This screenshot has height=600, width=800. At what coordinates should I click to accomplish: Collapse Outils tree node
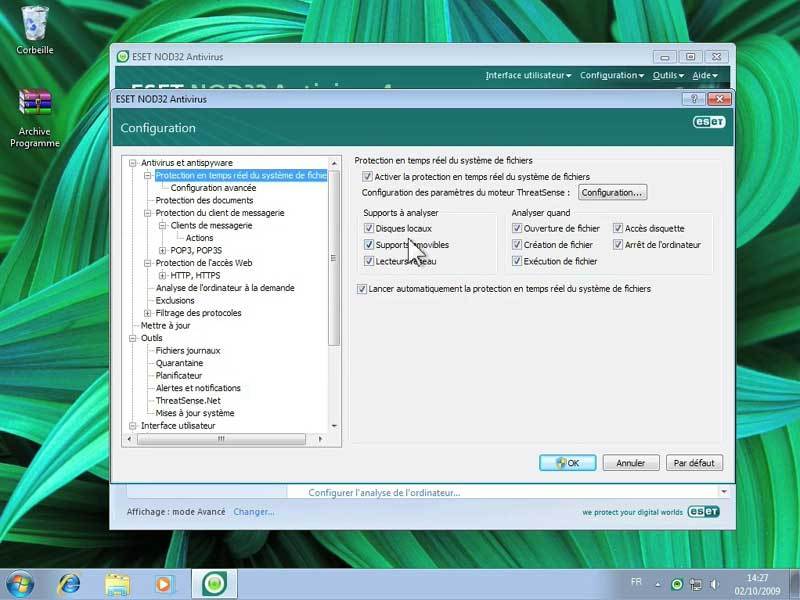tap(133, 338)
